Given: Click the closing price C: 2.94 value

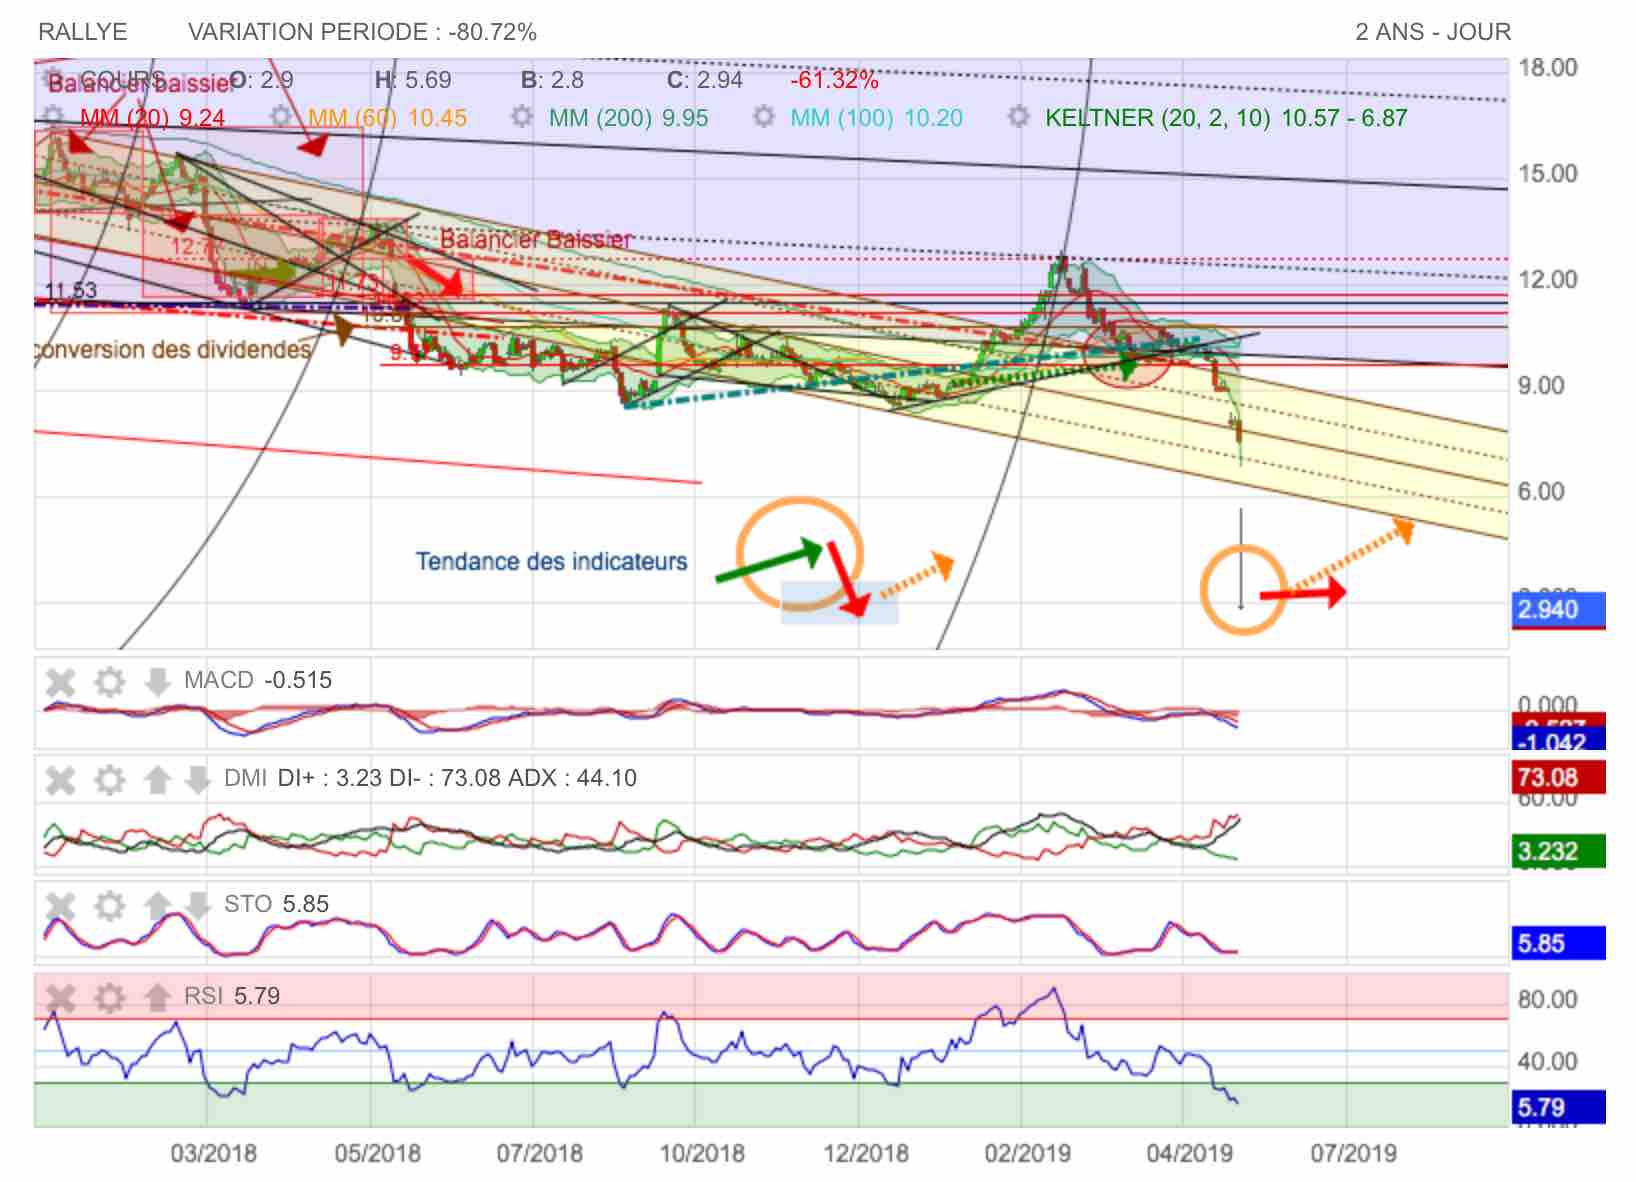Looking at the screenshot, I should (x=705, y=80).
